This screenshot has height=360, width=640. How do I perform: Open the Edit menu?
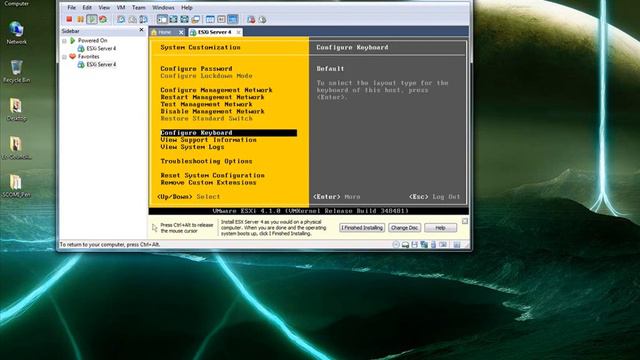(x=87, y=7)
